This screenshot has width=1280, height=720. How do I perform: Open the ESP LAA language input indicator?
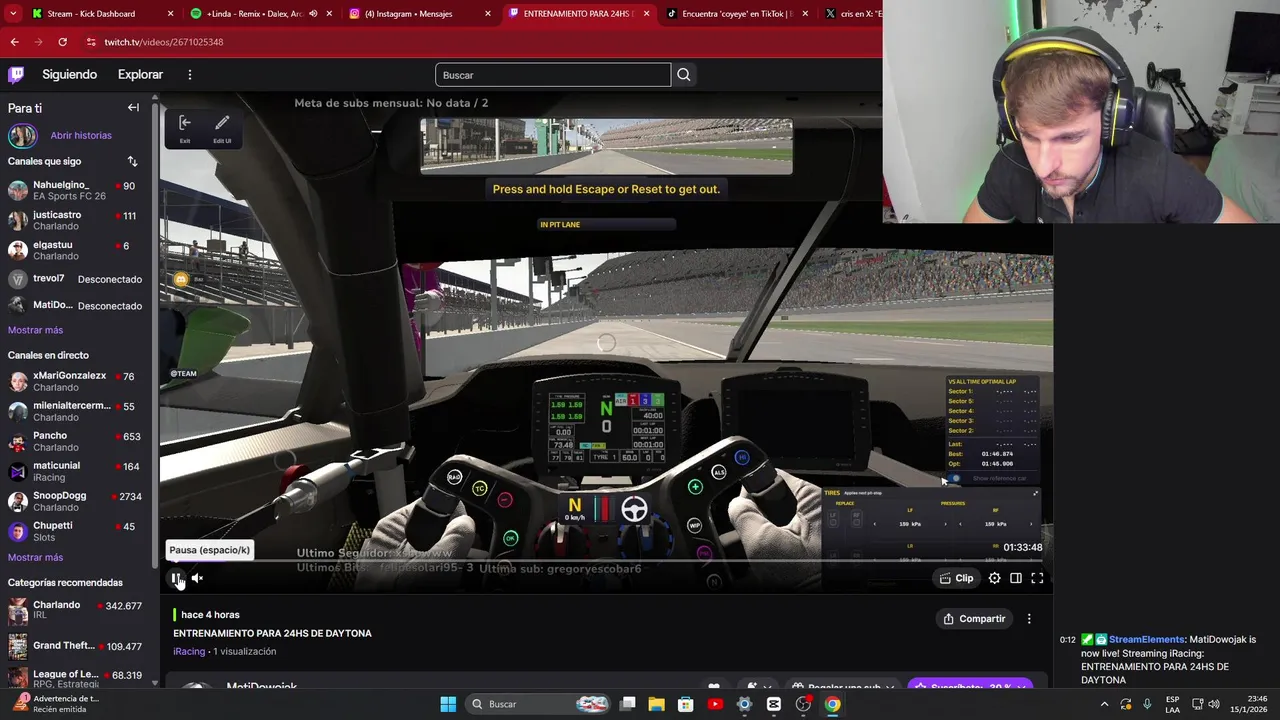coord(1173,704)
